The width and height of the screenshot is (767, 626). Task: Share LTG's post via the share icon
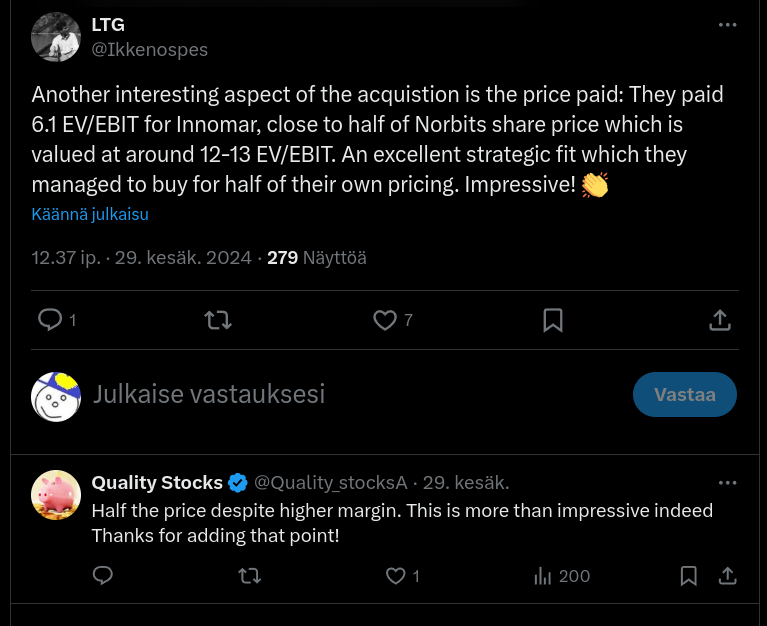click(x=719, y=320)
